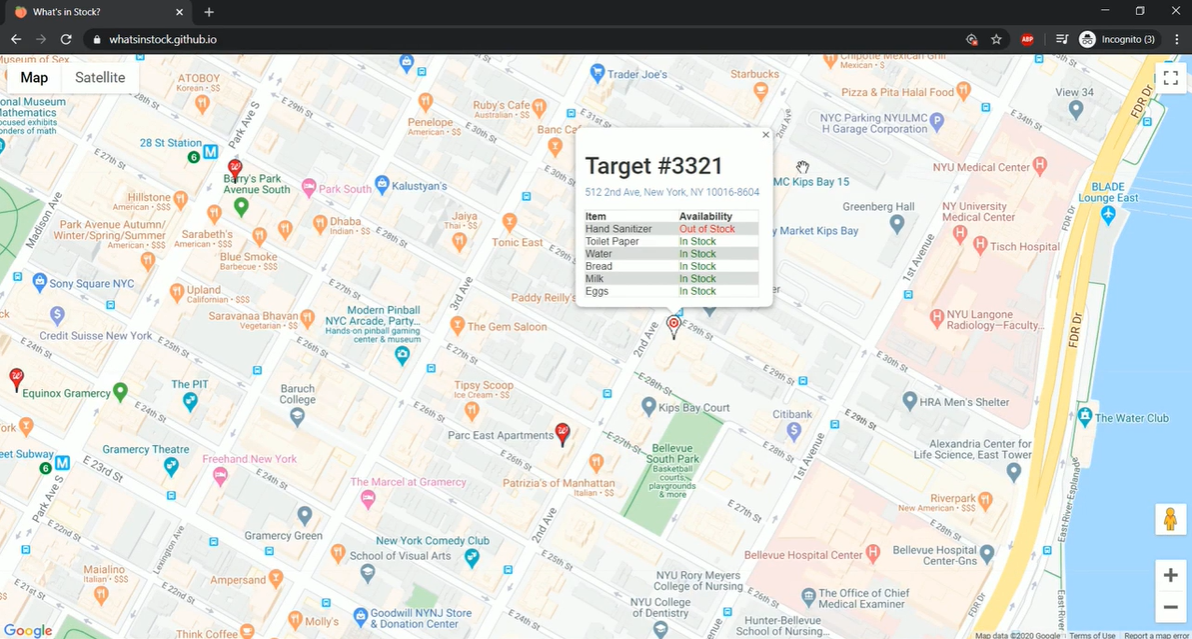Click the Park South hotel pin
Screen dimensions: 1192x639
(x=309, y=187)
